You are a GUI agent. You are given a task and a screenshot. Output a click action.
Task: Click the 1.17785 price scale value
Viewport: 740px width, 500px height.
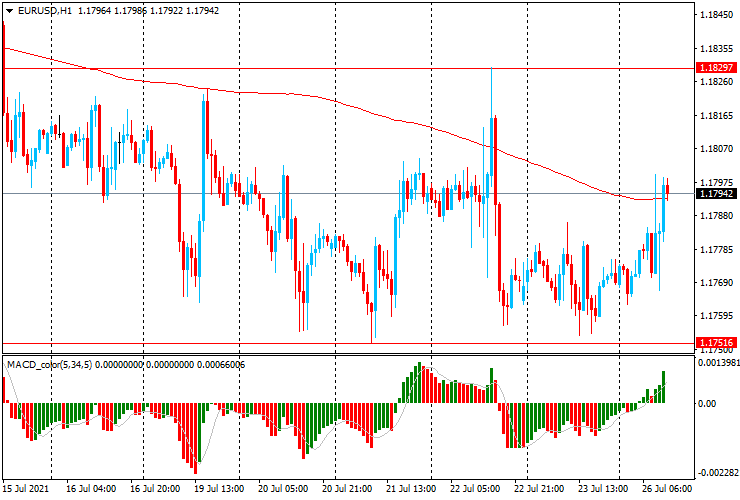[x=716, y=249]
